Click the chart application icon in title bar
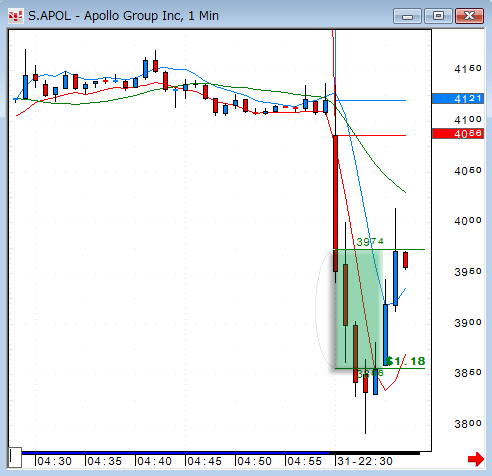Image resolution: width=492 pixels, height=476 pixels. (x=15, y=16)
